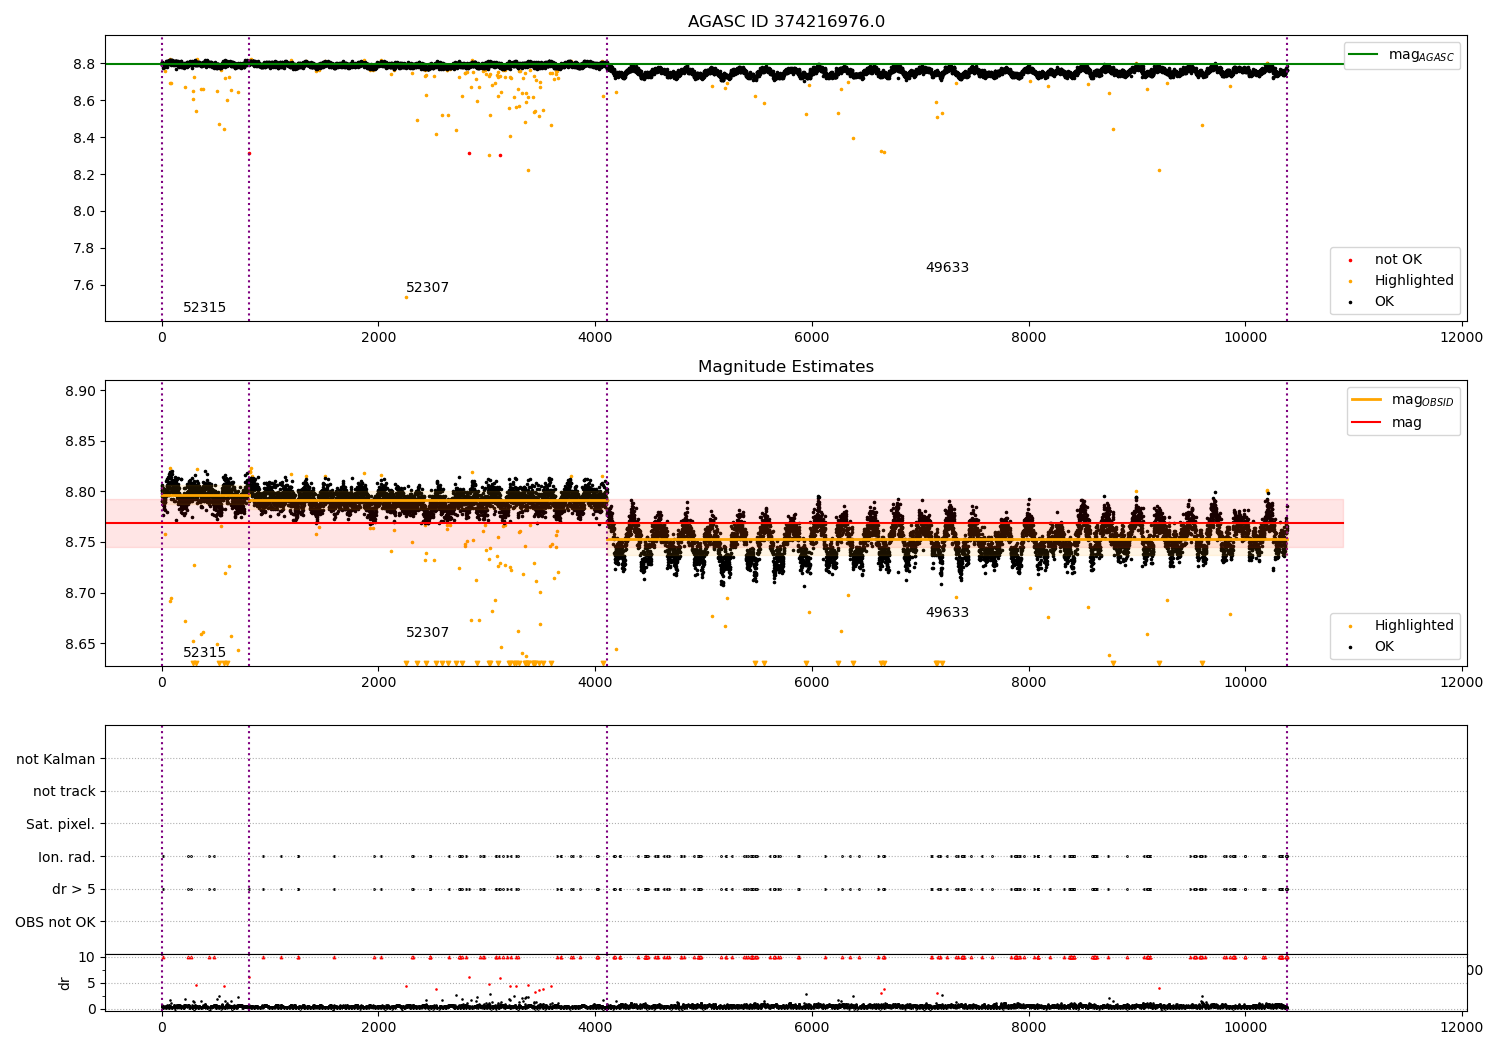Click x-axis tick 12000 under the top plot
The height and width of the screenshot is (1050, 1500).
click(1462, 338)
